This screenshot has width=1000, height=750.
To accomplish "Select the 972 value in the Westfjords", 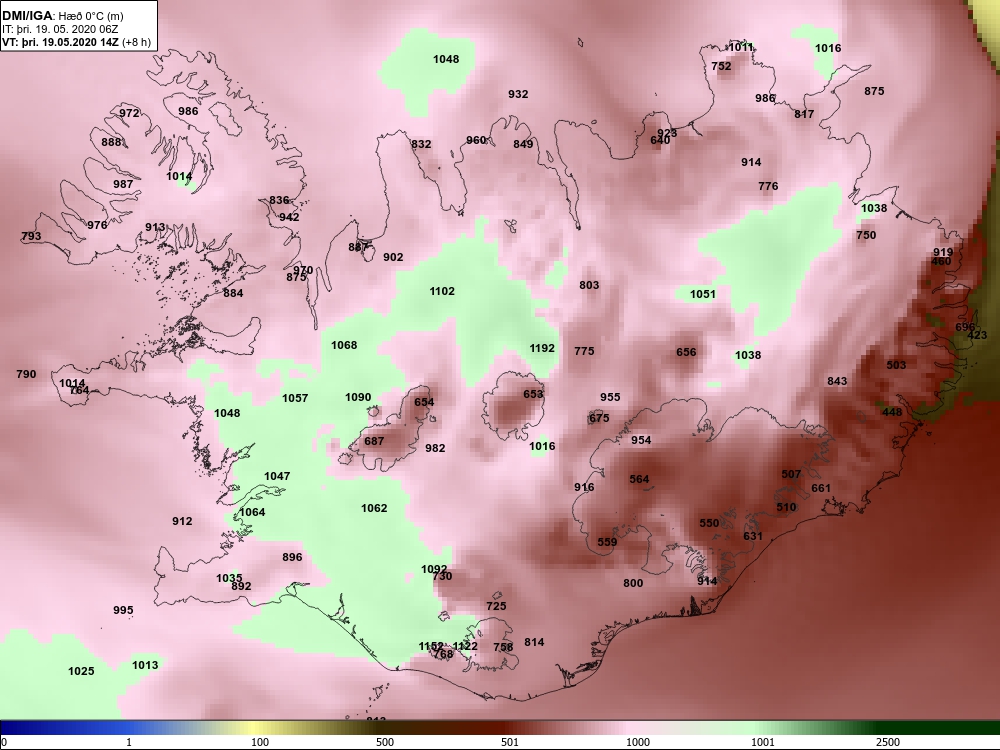I will click(129, 113).
